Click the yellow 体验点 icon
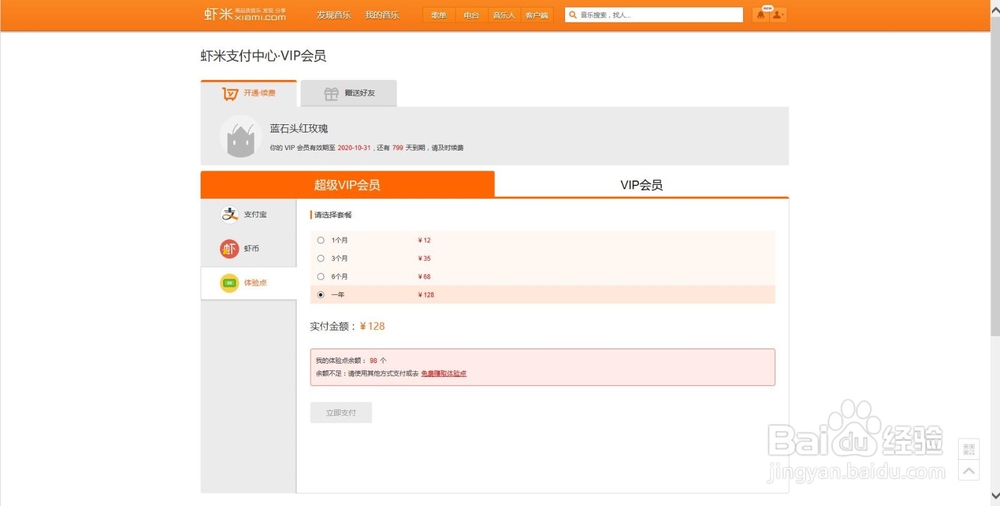The width and height of the screenshot is (1000, 506). tap(230, 283)
